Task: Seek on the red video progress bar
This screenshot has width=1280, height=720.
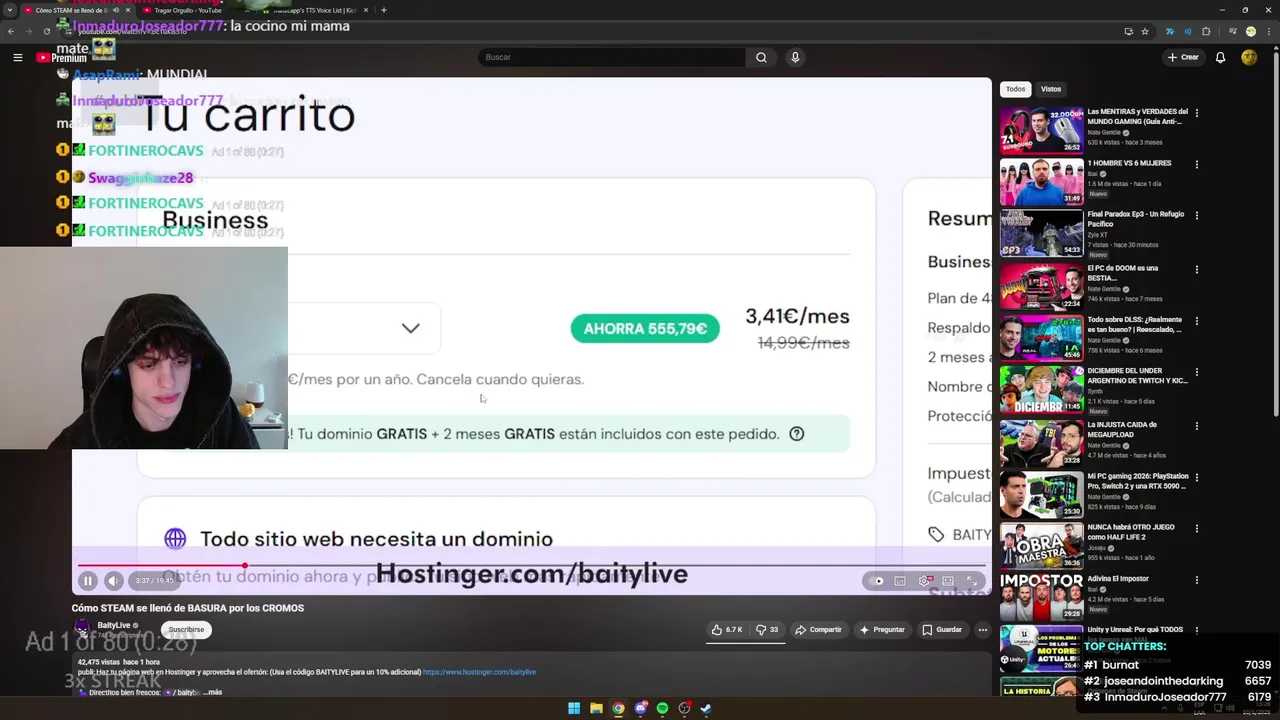Action: (530, 566)
